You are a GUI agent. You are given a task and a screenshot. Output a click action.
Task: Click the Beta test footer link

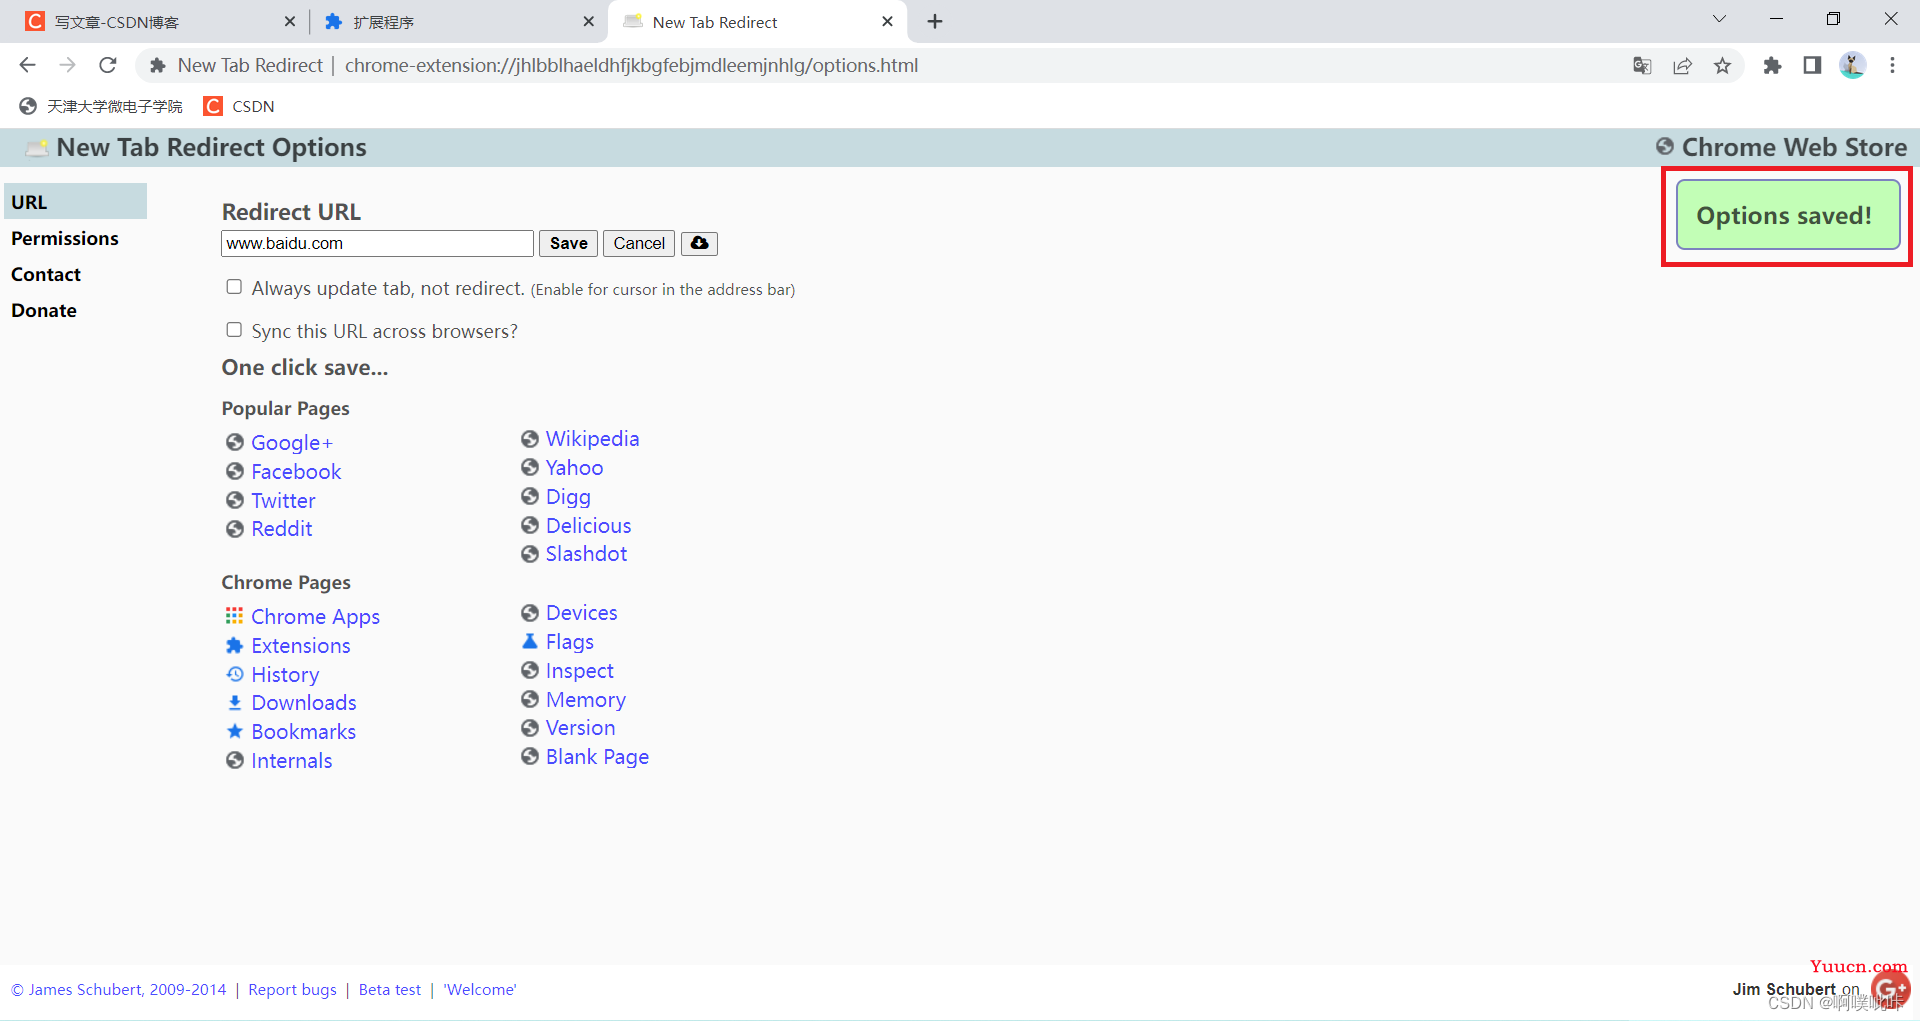tap(390, 989)
